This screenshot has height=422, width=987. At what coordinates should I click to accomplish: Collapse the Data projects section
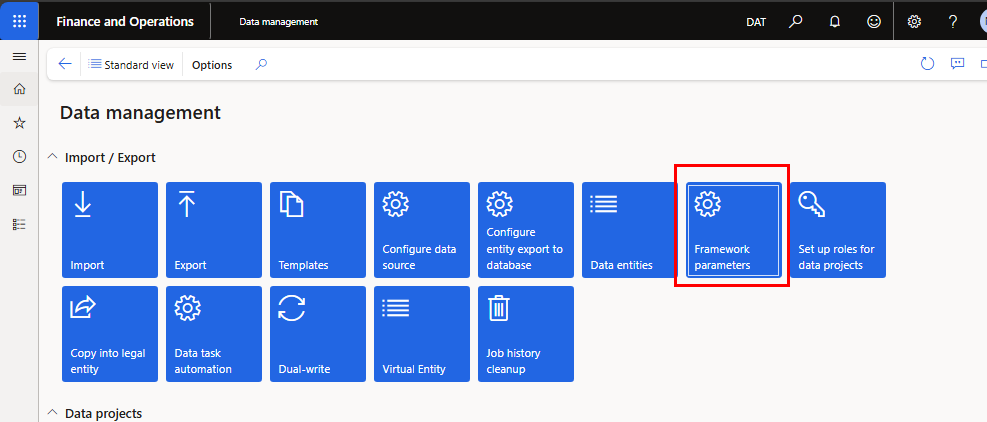tap(52, 413)
